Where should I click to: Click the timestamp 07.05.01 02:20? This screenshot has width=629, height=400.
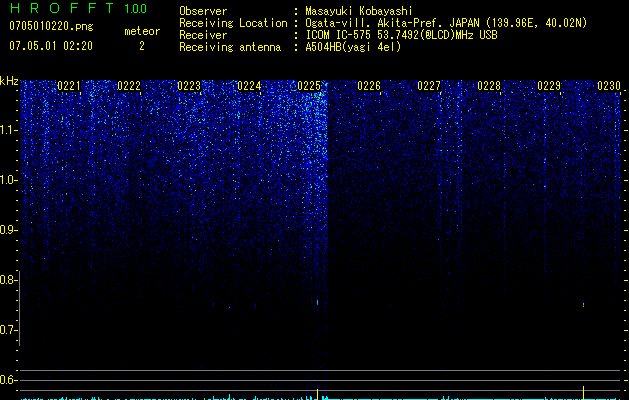(51, 46)
